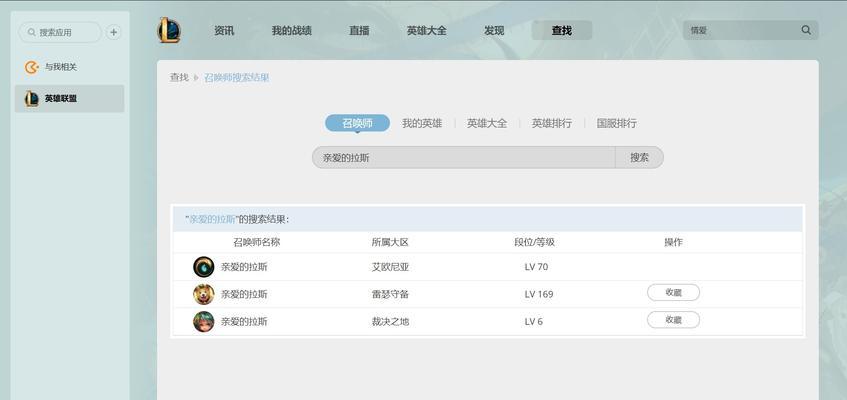Click summoner name 亲爱的拉斯 in 雷瑟守备 row

pyautogui.click(x=244, y=295)
